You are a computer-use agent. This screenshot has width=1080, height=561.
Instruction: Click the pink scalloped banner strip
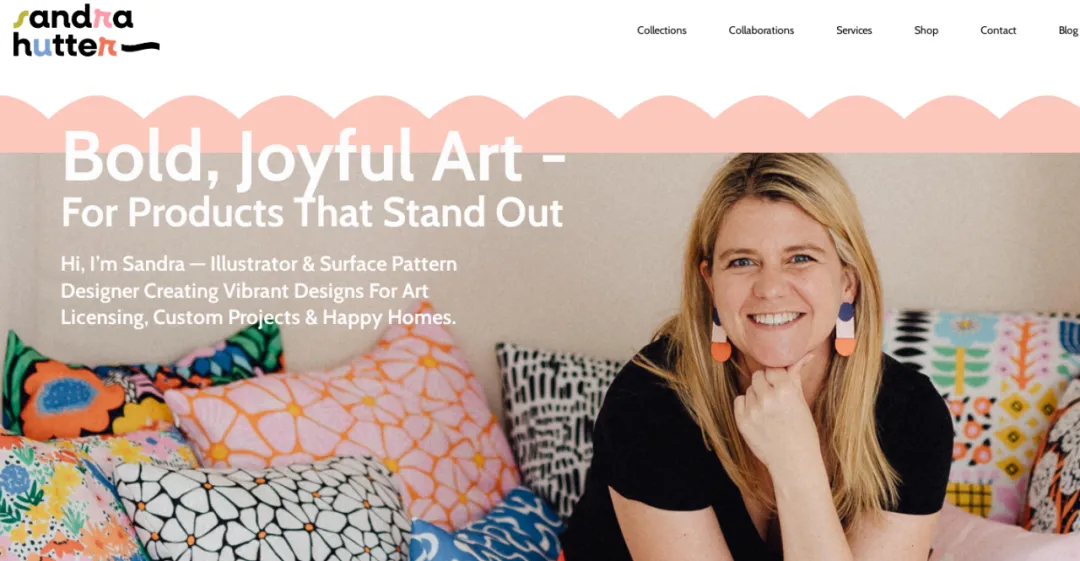point(540,124)
